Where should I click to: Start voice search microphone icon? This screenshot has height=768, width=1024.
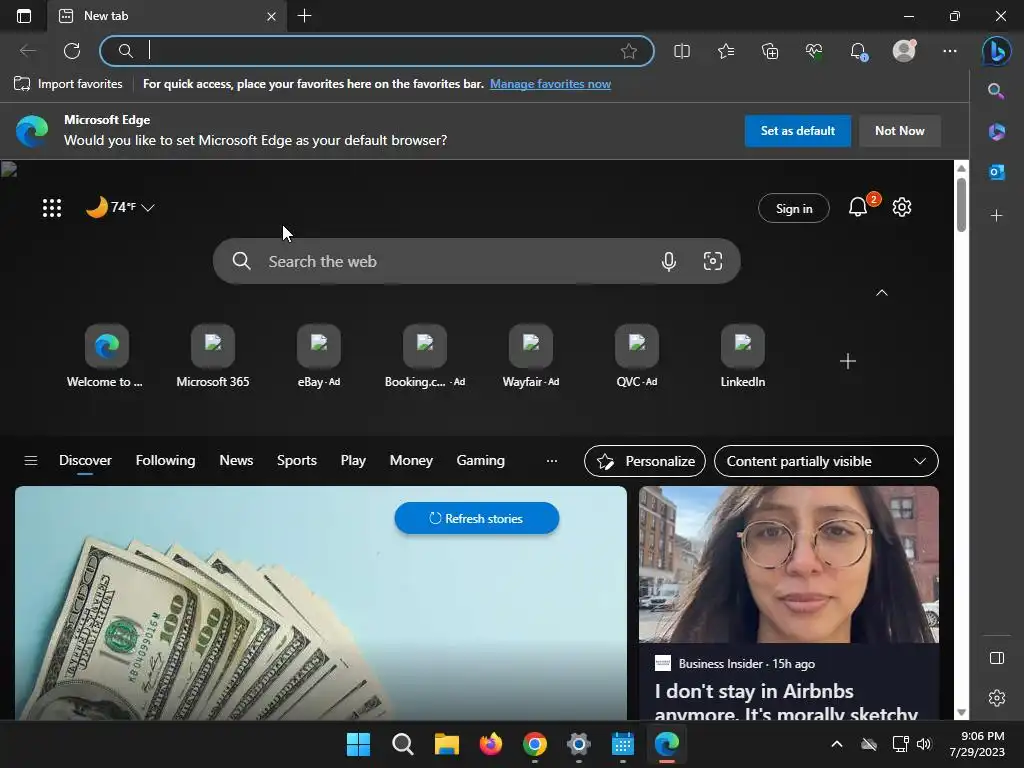[x=669, y=261]
